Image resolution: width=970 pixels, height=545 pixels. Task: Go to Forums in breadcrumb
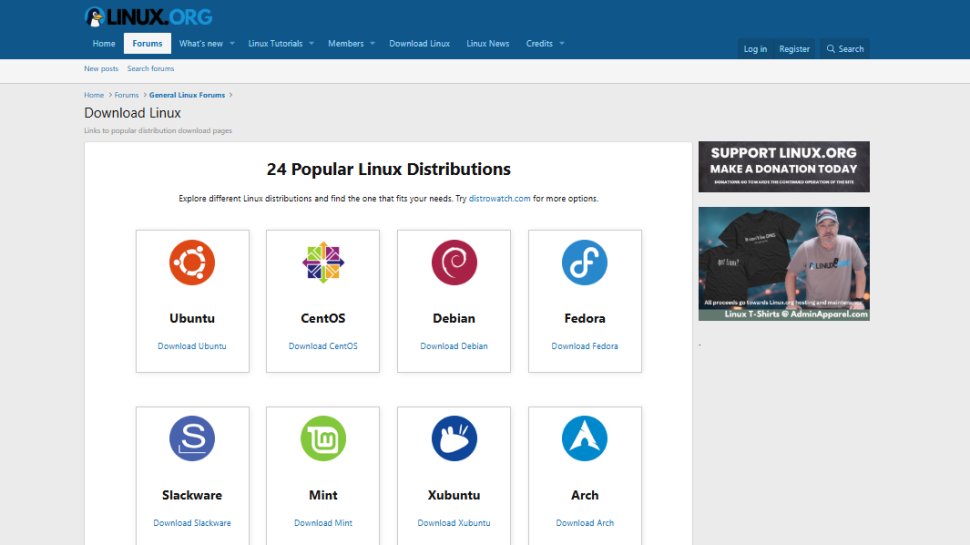pyautogui.click(x=126, y=95)
